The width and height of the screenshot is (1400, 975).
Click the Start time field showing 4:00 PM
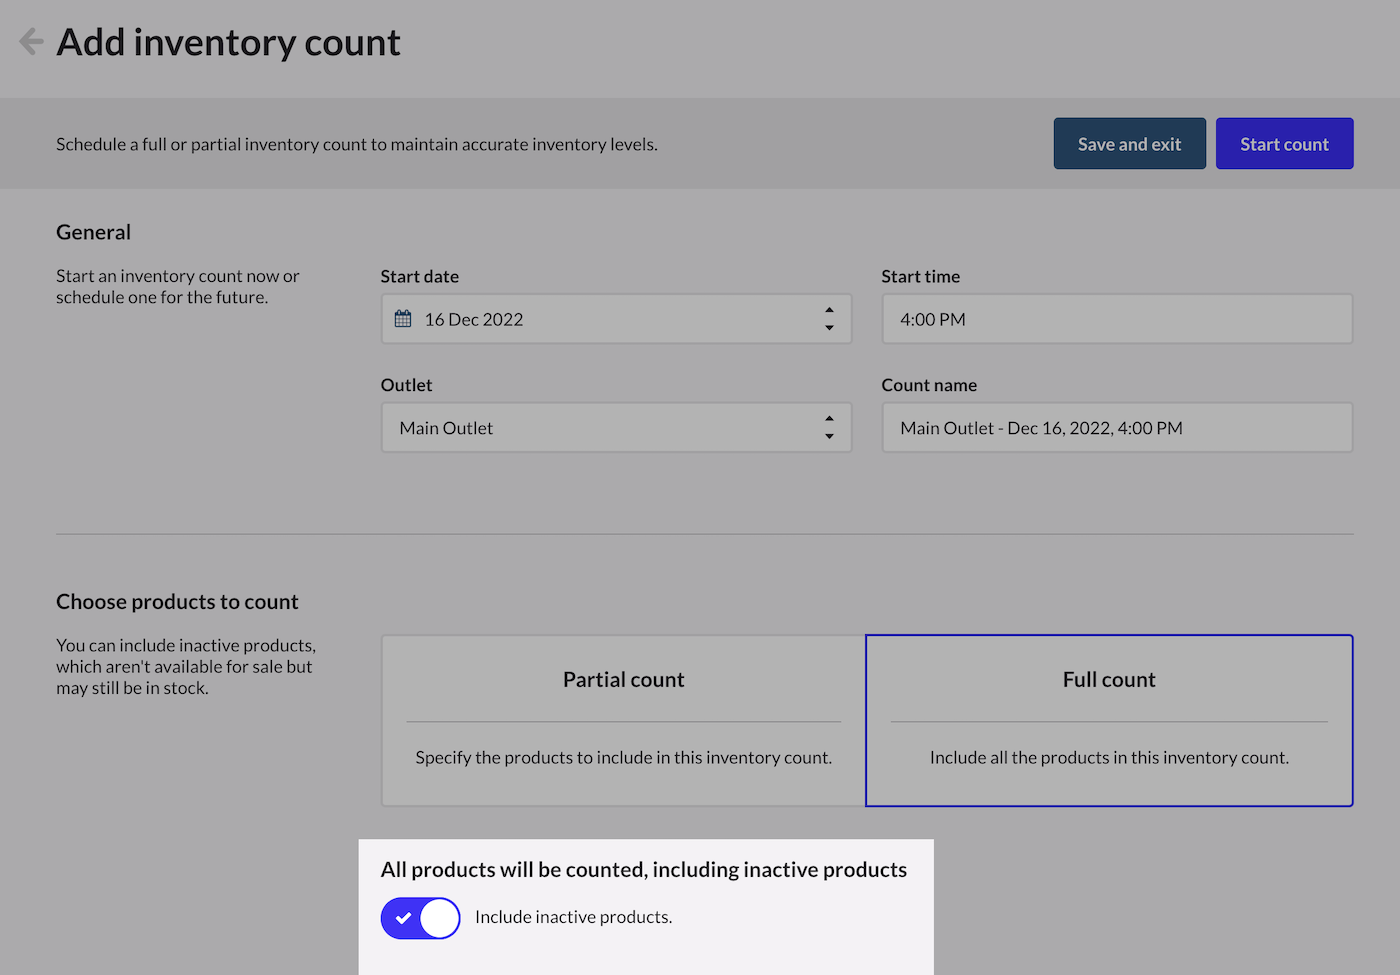click(1116, 319)
